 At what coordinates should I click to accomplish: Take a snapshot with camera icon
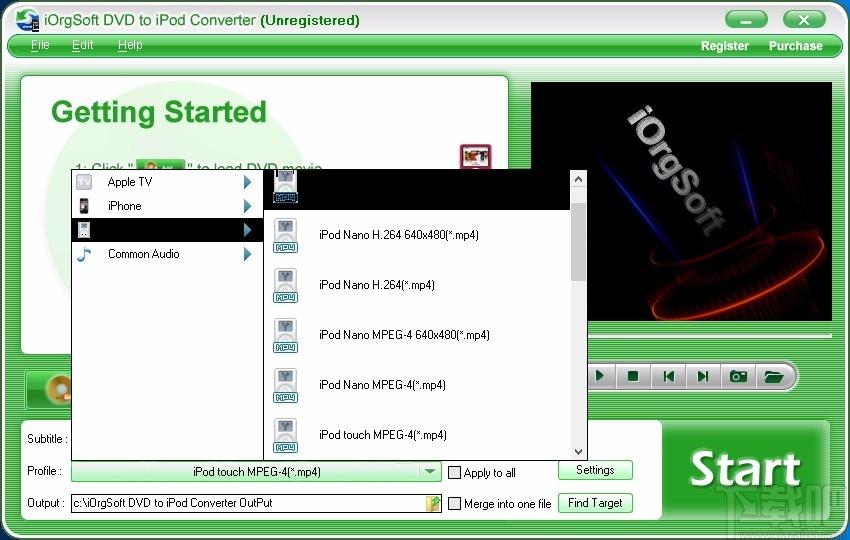(x=738, y=376)
